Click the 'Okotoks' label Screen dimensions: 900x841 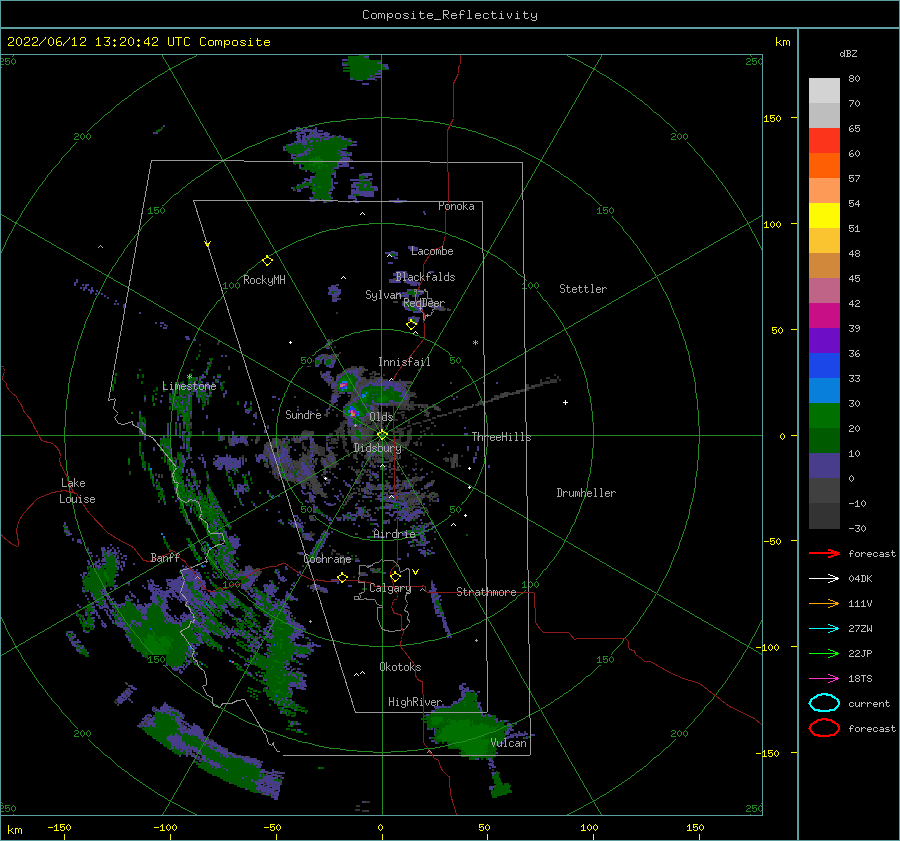click(x=400, y=667)
